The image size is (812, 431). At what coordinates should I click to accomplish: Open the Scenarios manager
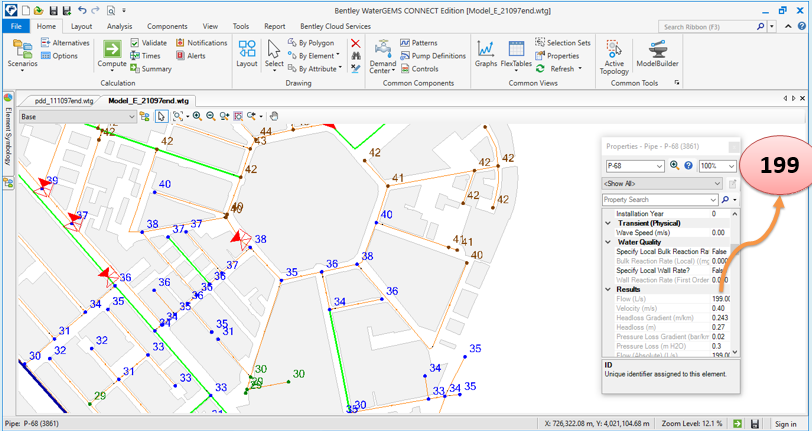coord(22,54)
